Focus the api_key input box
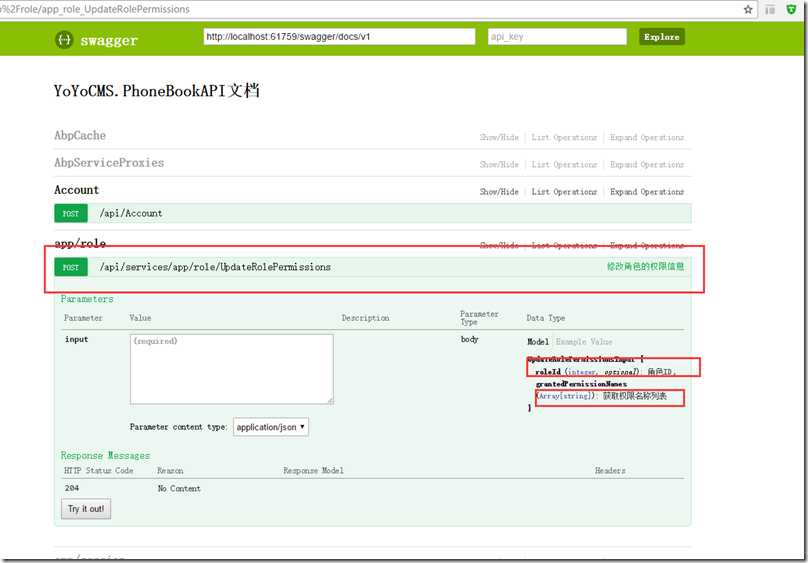Screen dimensions: 808x563 coord(557,37)
